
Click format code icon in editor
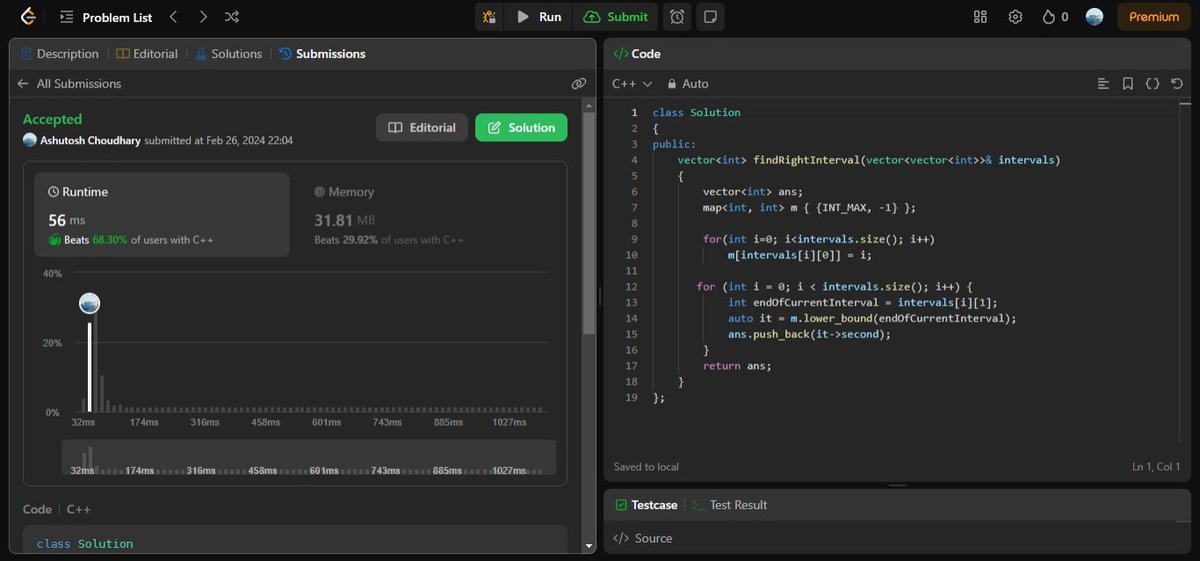click(1103, 84)
